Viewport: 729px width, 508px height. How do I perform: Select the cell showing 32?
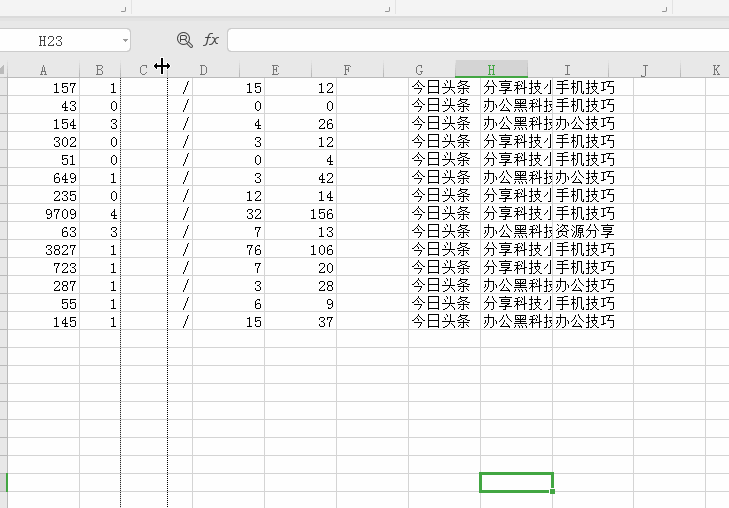[228, 214]
